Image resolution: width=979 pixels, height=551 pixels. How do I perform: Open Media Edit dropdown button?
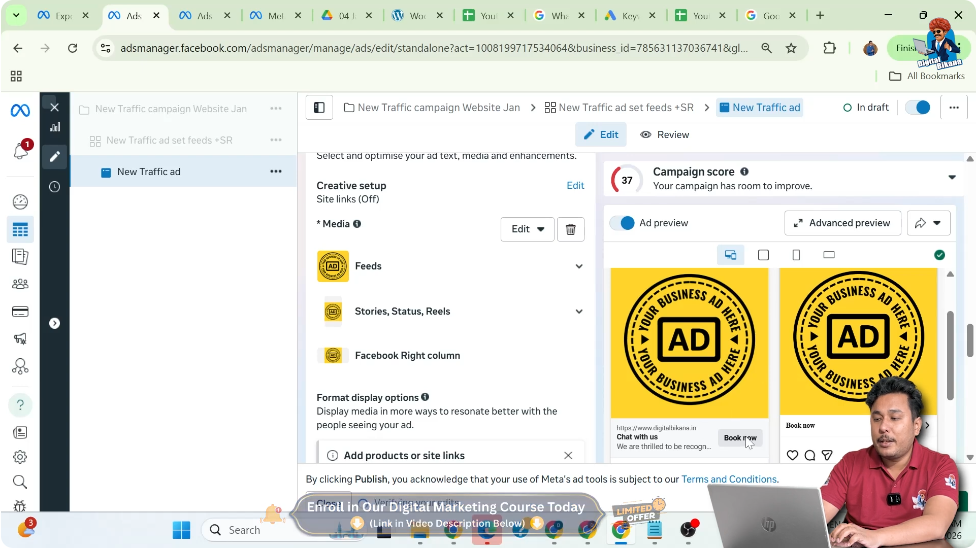[x=527, y=230]
